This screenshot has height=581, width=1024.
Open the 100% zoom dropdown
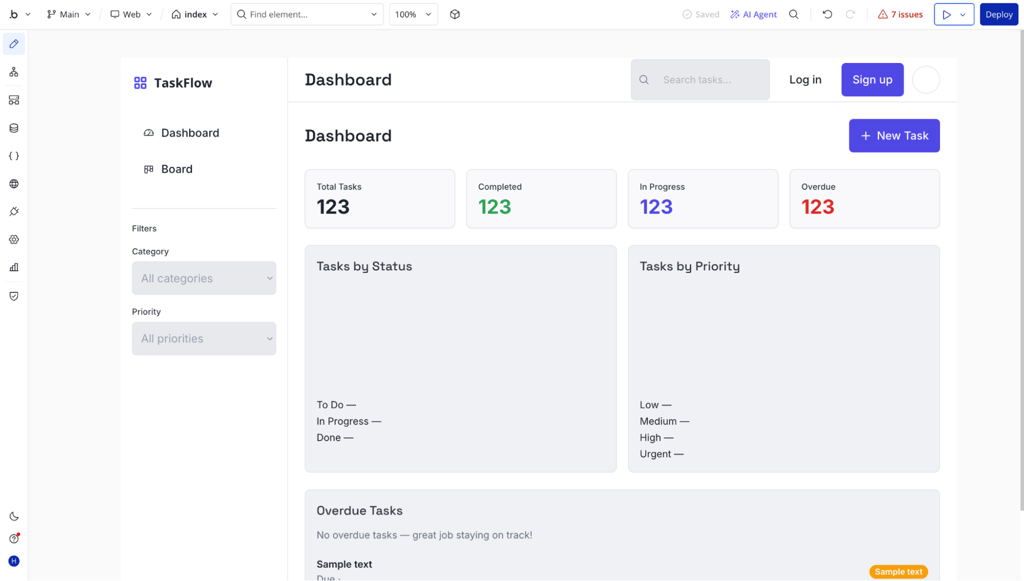(413, 14)
